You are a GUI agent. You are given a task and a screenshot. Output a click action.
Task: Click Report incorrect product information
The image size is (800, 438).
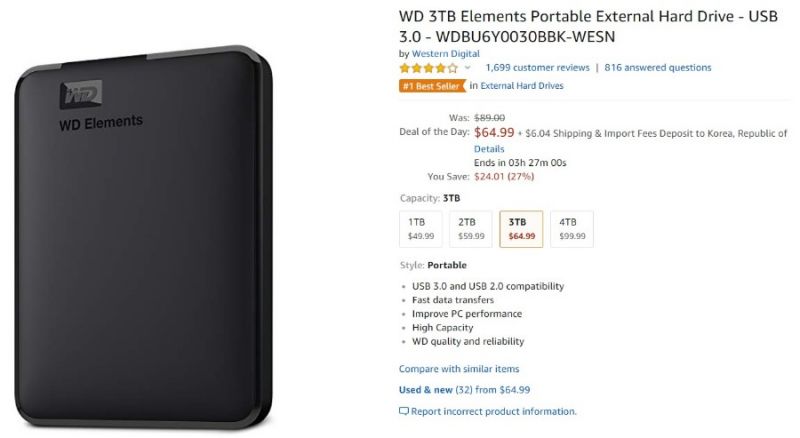coord(494,411)
